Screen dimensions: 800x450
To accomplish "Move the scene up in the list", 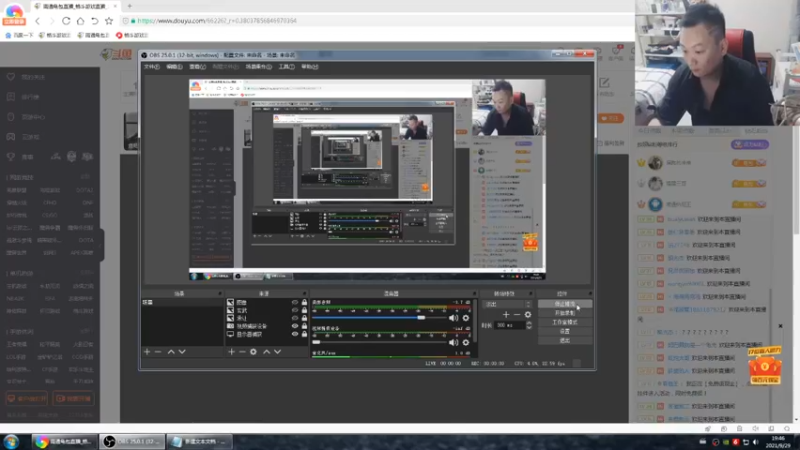I will [171, 352].
